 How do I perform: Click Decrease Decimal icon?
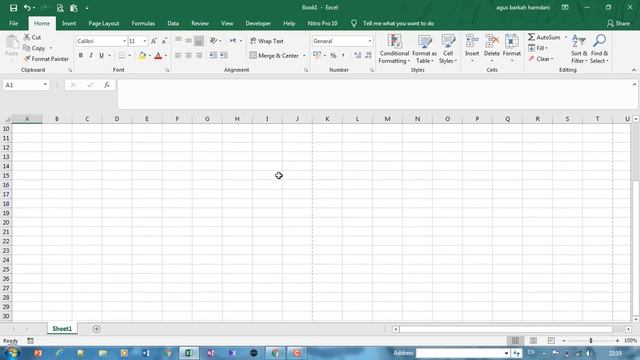click(368, 56)
